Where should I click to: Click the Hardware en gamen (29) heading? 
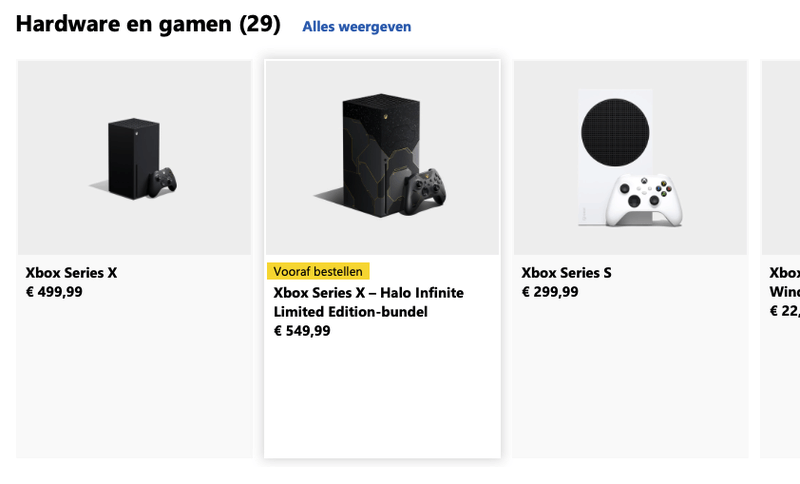tap(148, 24)
